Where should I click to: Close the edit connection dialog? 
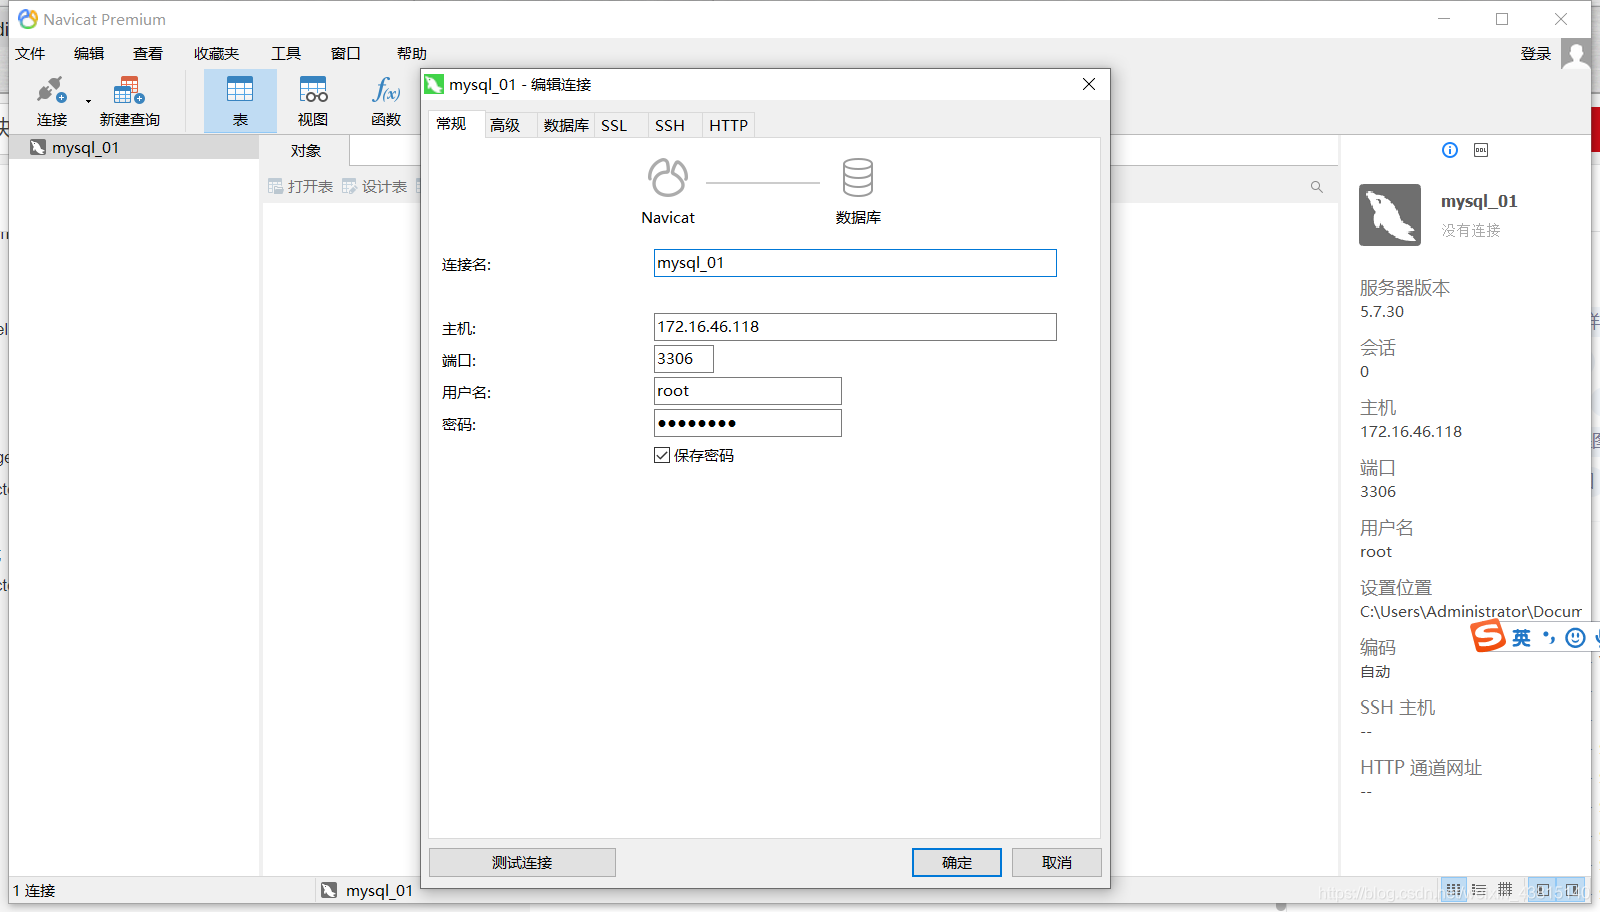(1089, 84)
